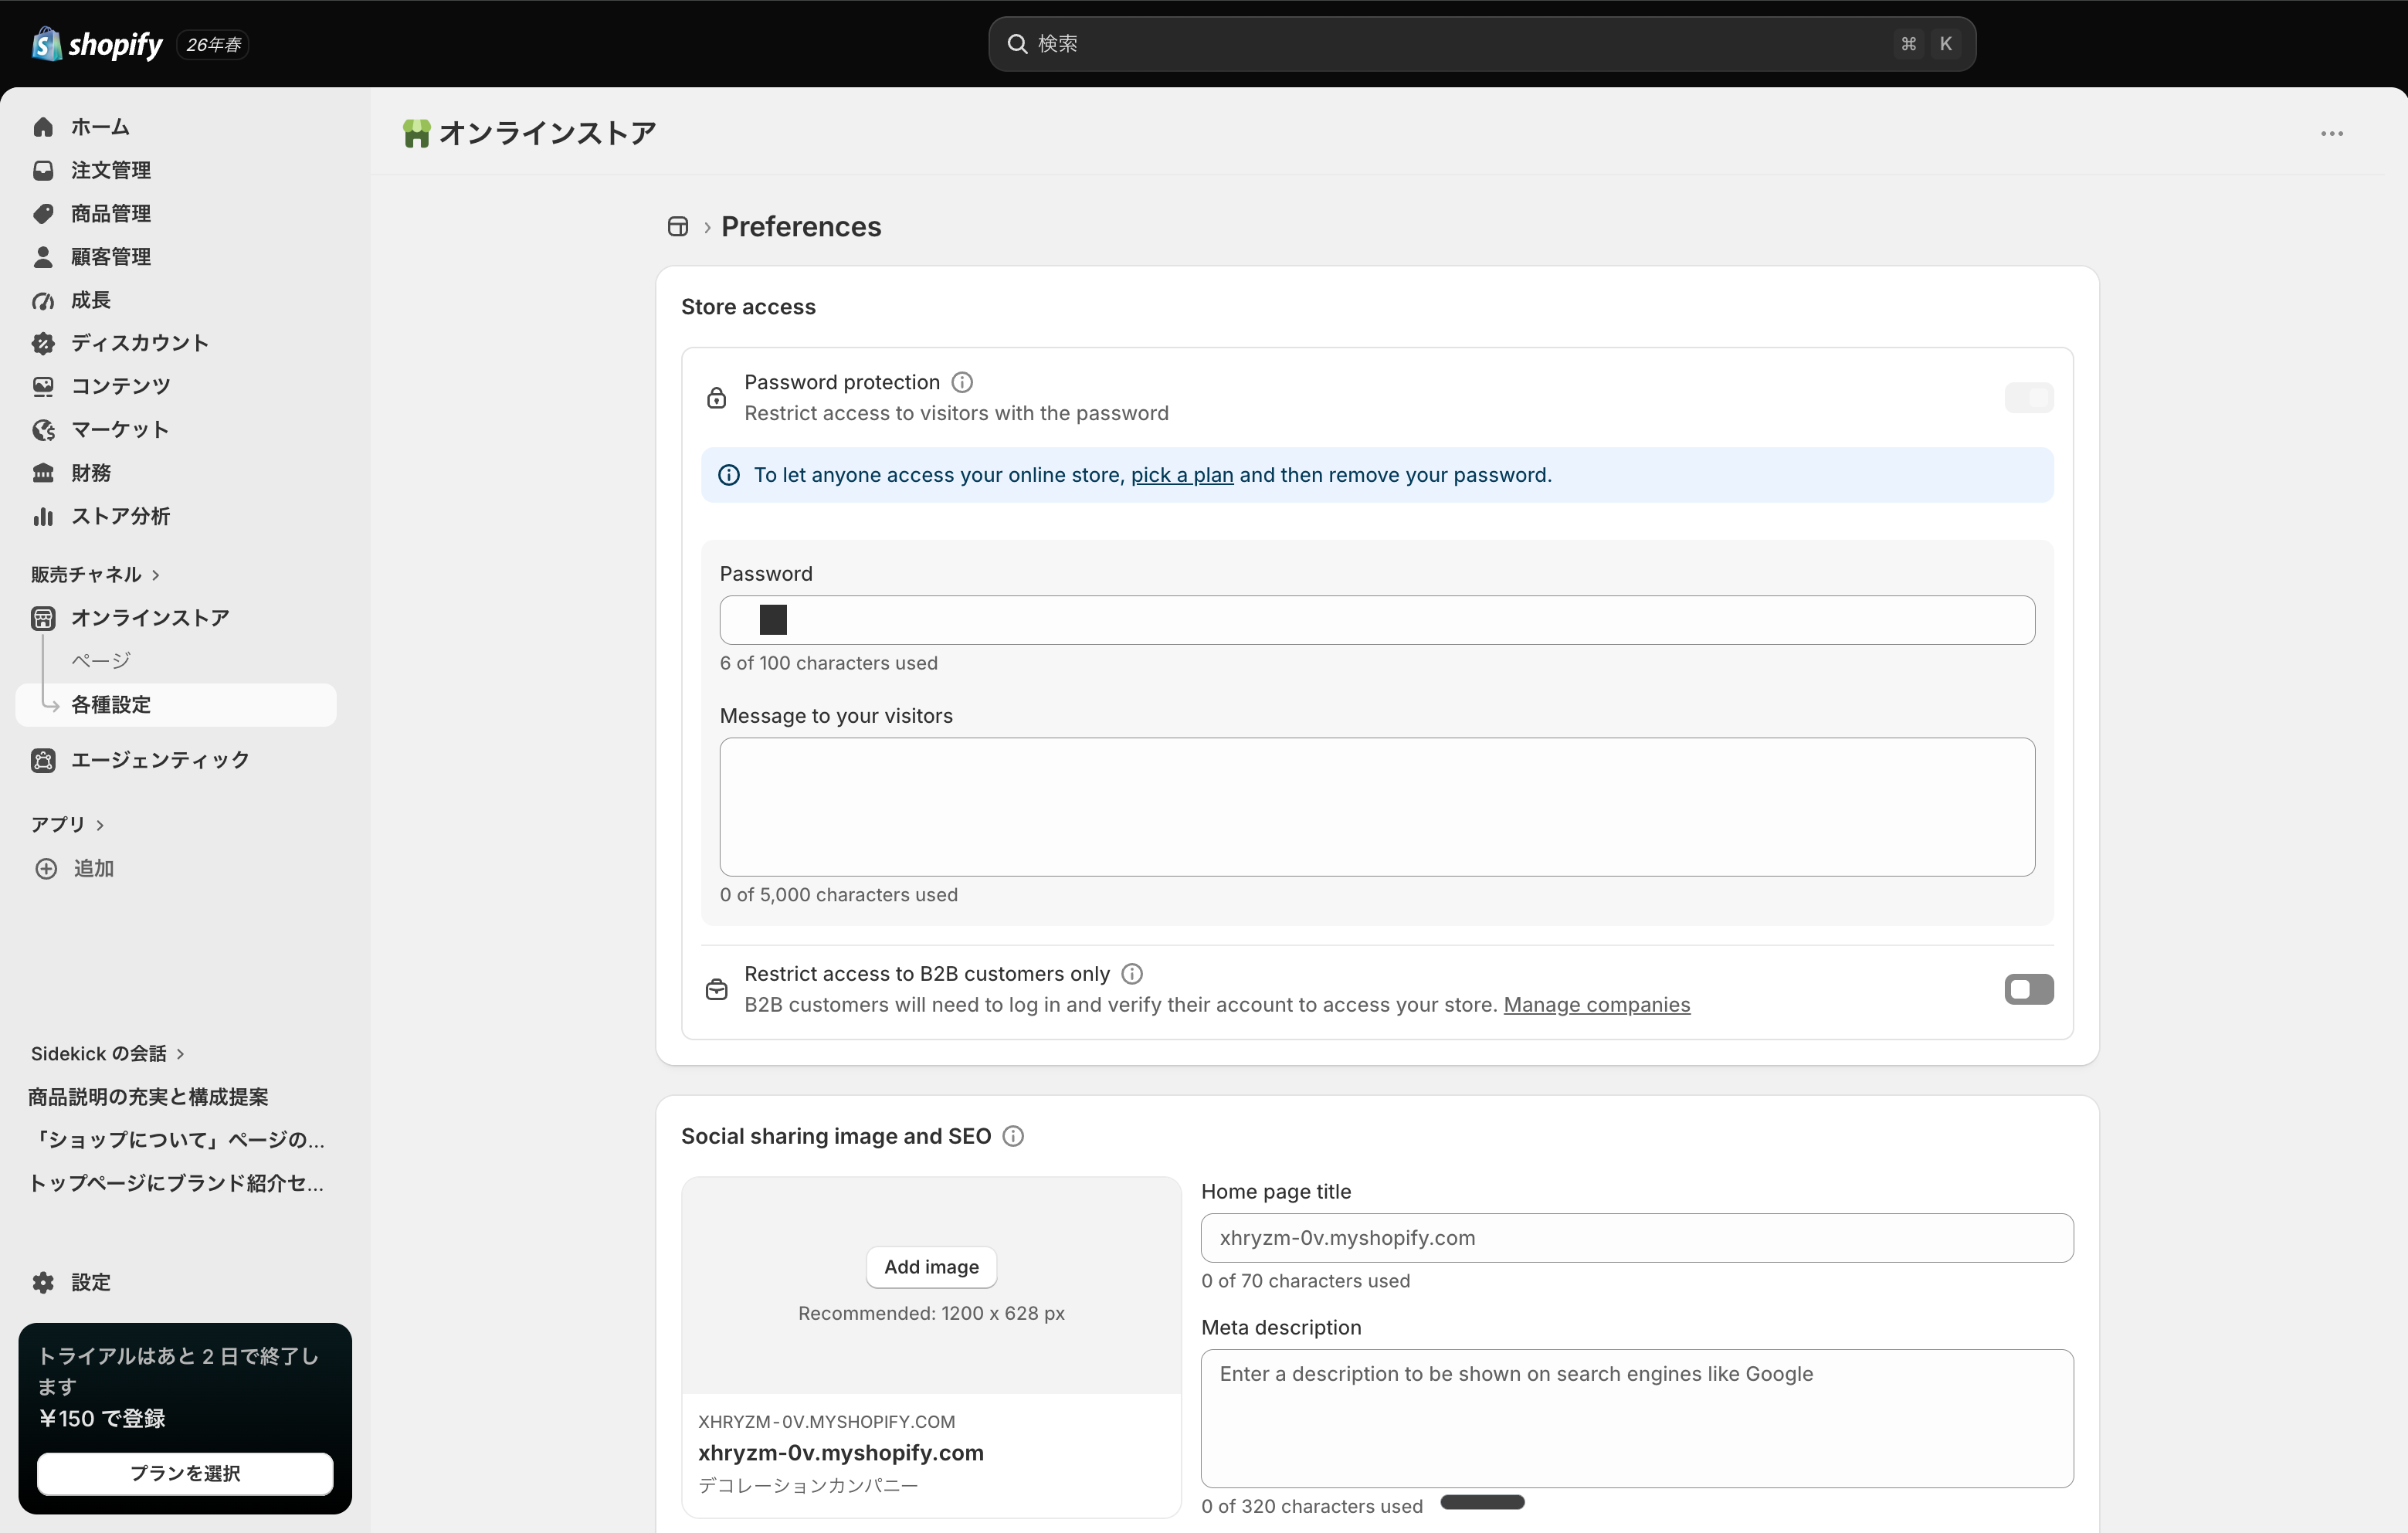The image size is (2408, 1533).
Task: Enable Restrict access to B2B customers toggle
Action: coord(2029,989)
